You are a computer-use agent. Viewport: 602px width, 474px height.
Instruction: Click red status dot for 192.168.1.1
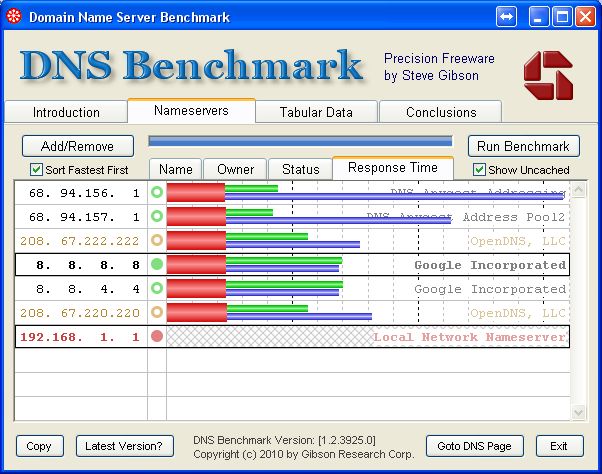[157, 336]
